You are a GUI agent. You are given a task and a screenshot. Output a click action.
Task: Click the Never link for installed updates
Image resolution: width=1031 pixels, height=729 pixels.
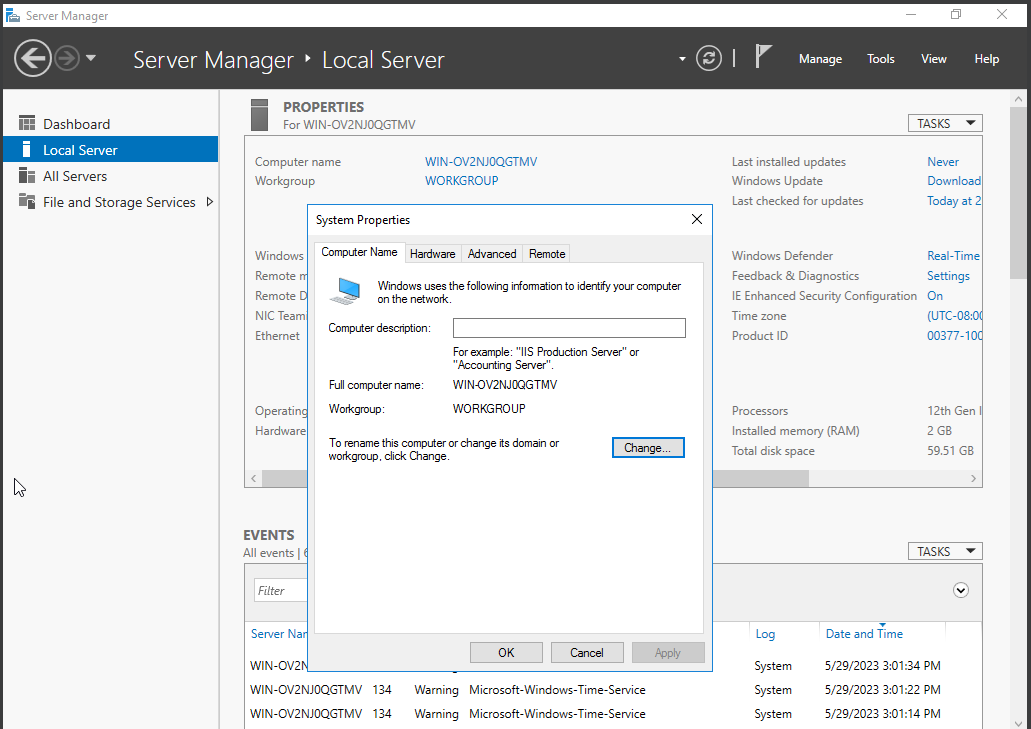943,162
